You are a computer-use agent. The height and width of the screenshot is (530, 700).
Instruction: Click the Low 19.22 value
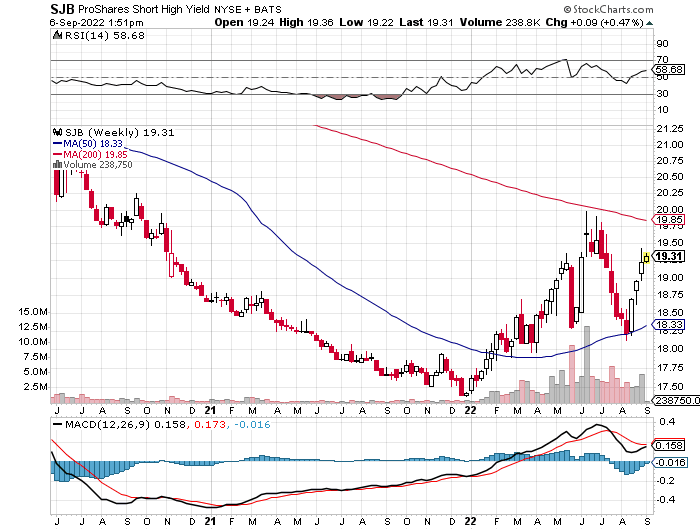point(367,22)
